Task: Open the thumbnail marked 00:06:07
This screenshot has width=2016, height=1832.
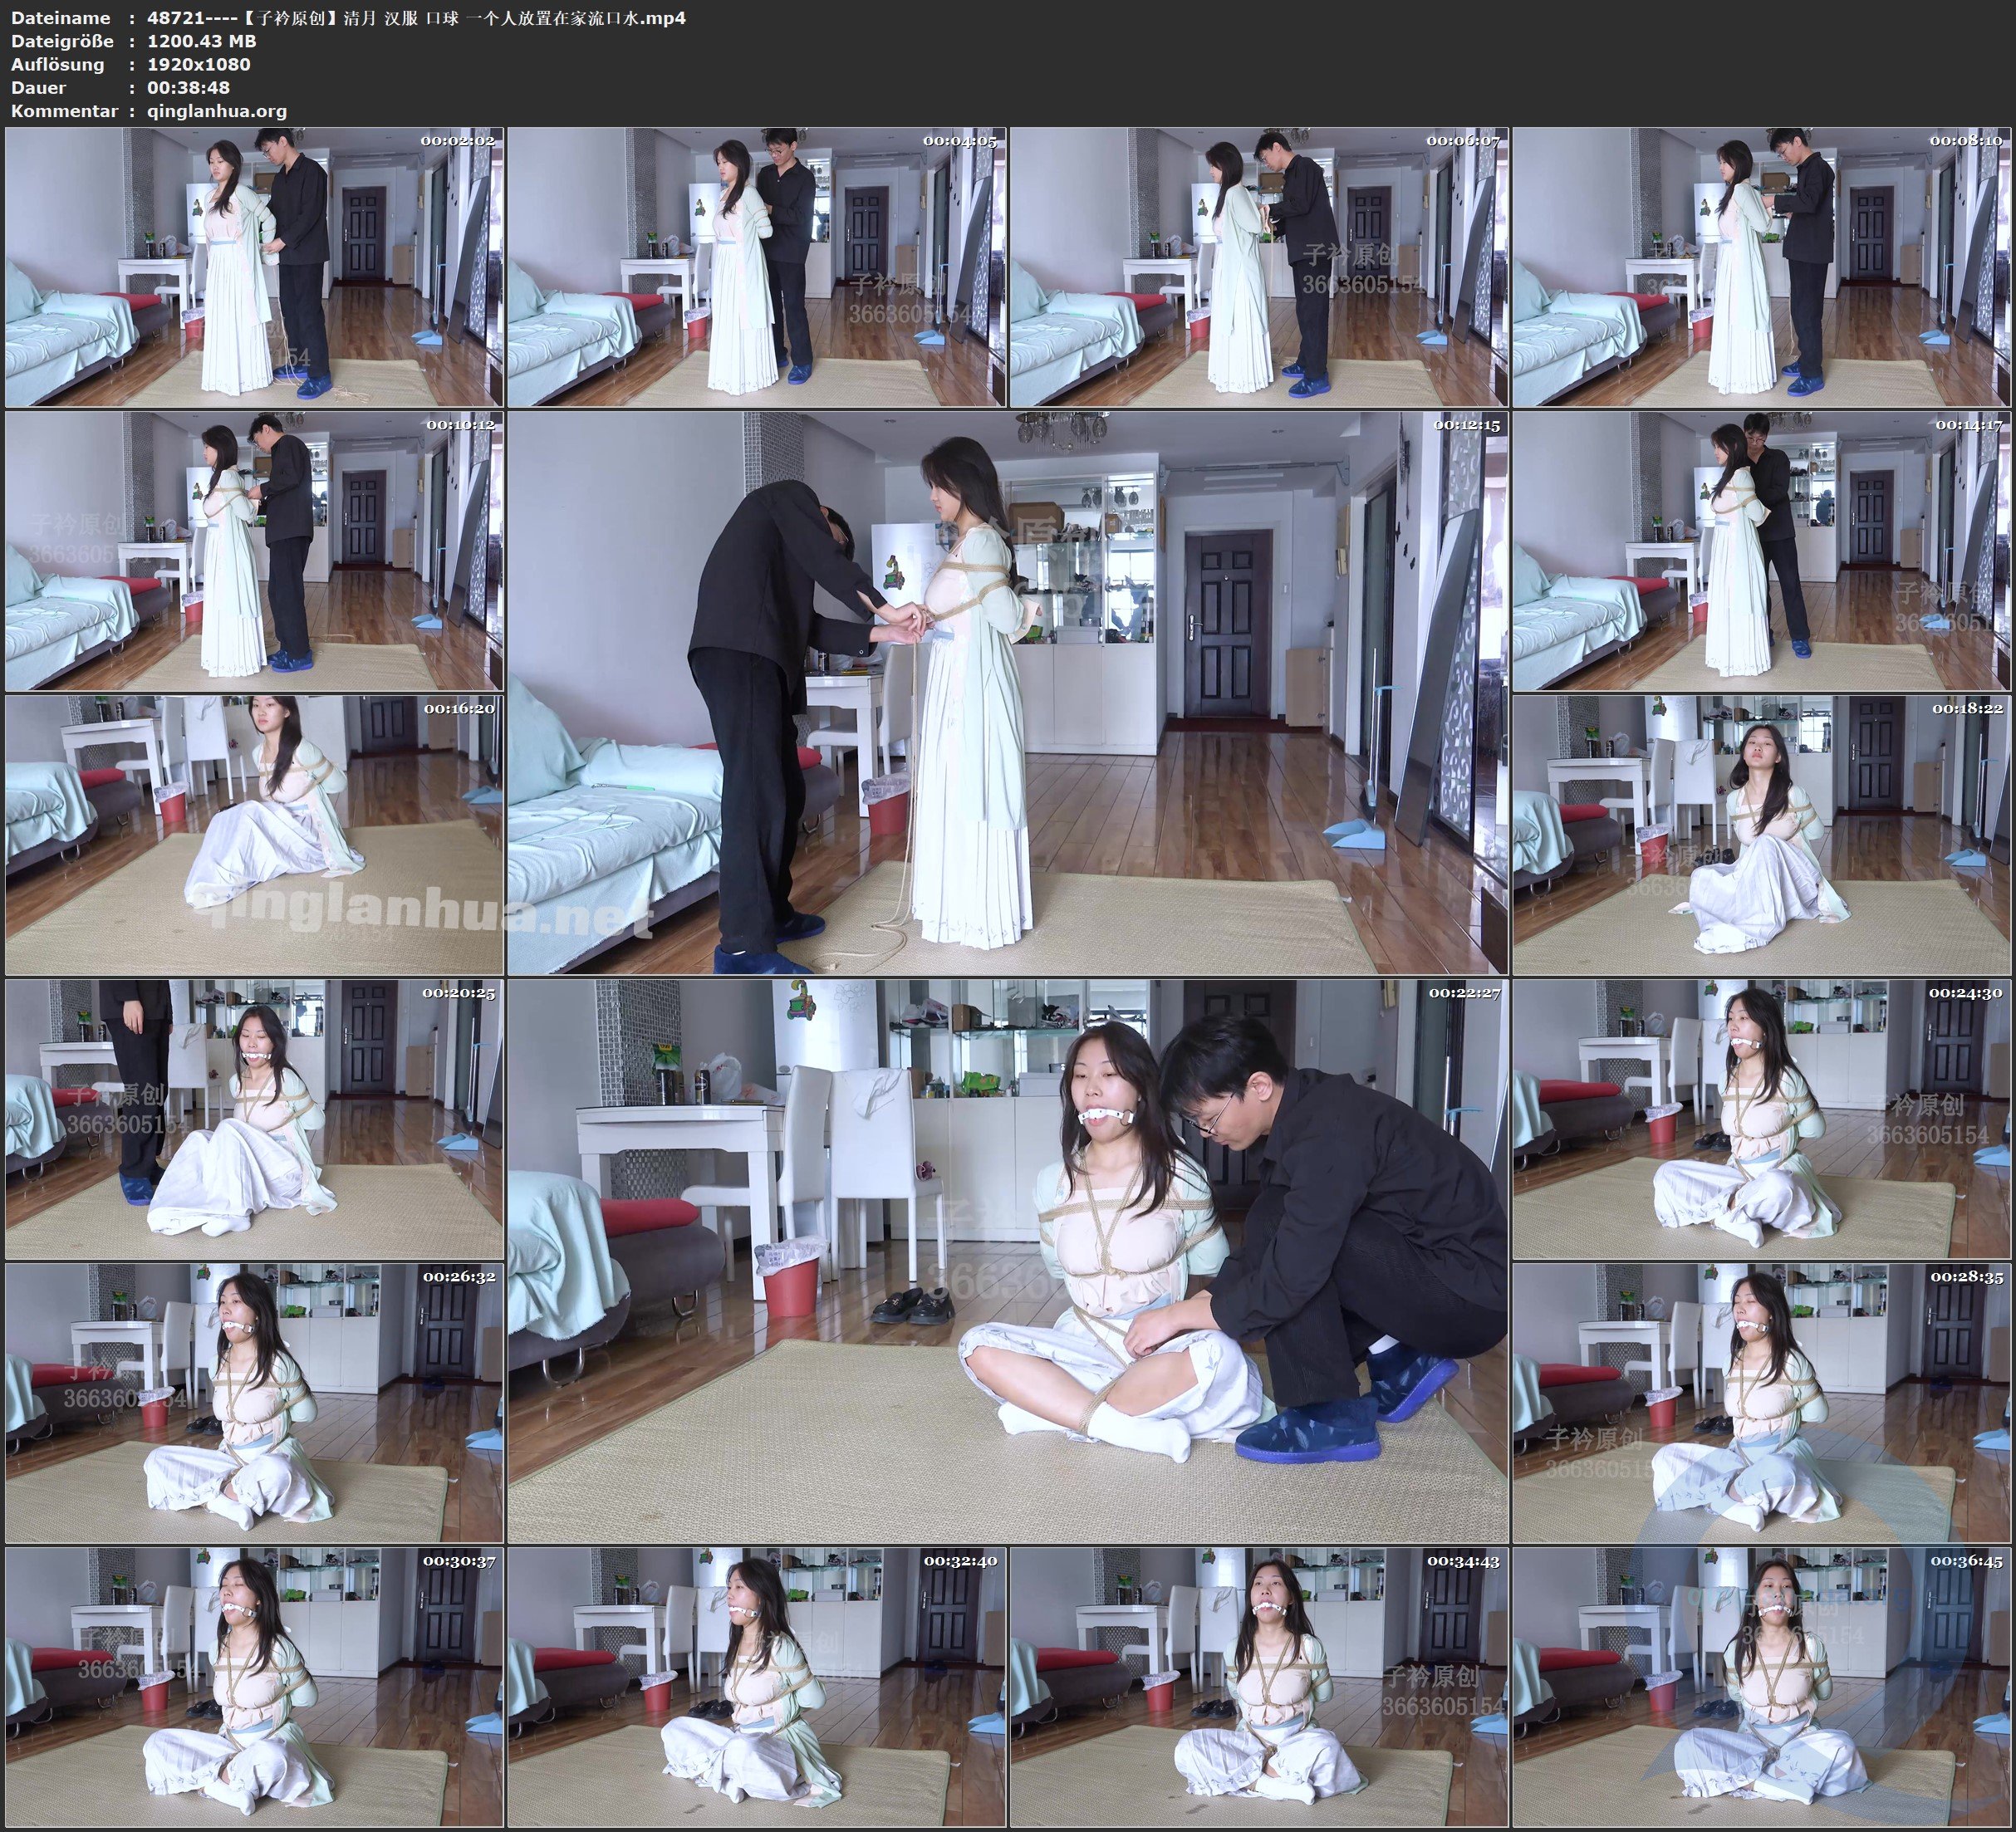Action: (x=1259, y=267)
